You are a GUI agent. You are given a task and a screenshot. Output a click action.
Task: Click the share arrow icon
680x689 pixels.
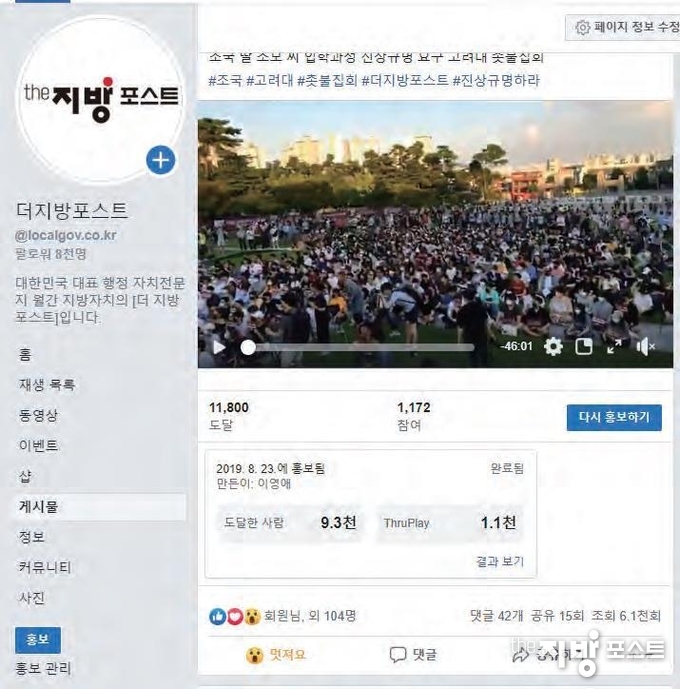click(x=521, y=655)
